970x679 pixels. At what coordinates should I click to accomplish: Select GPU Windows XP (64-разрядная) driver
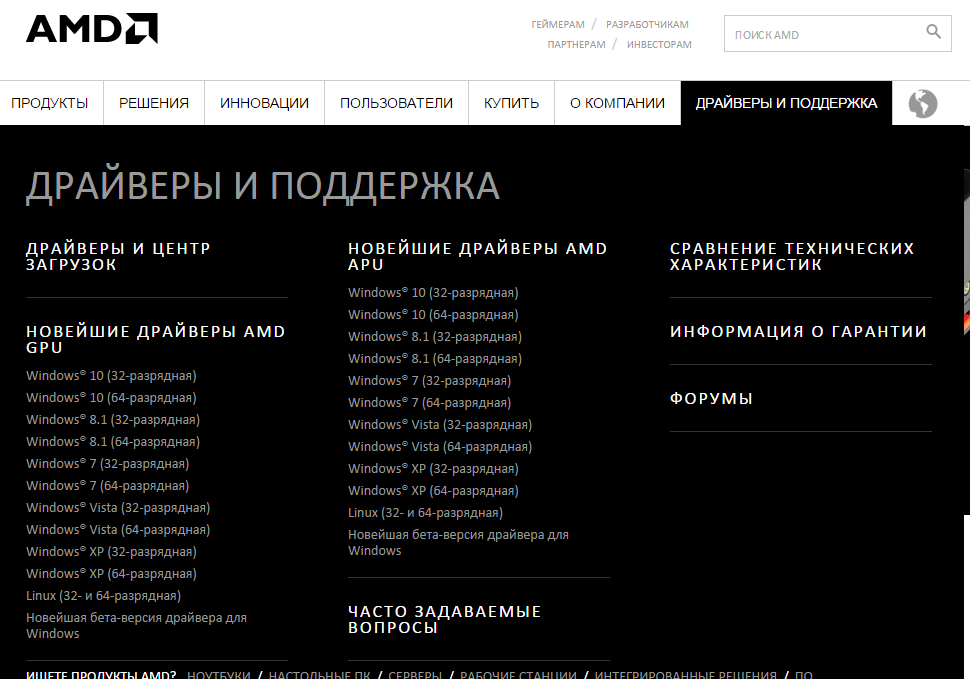click(111, 574)
